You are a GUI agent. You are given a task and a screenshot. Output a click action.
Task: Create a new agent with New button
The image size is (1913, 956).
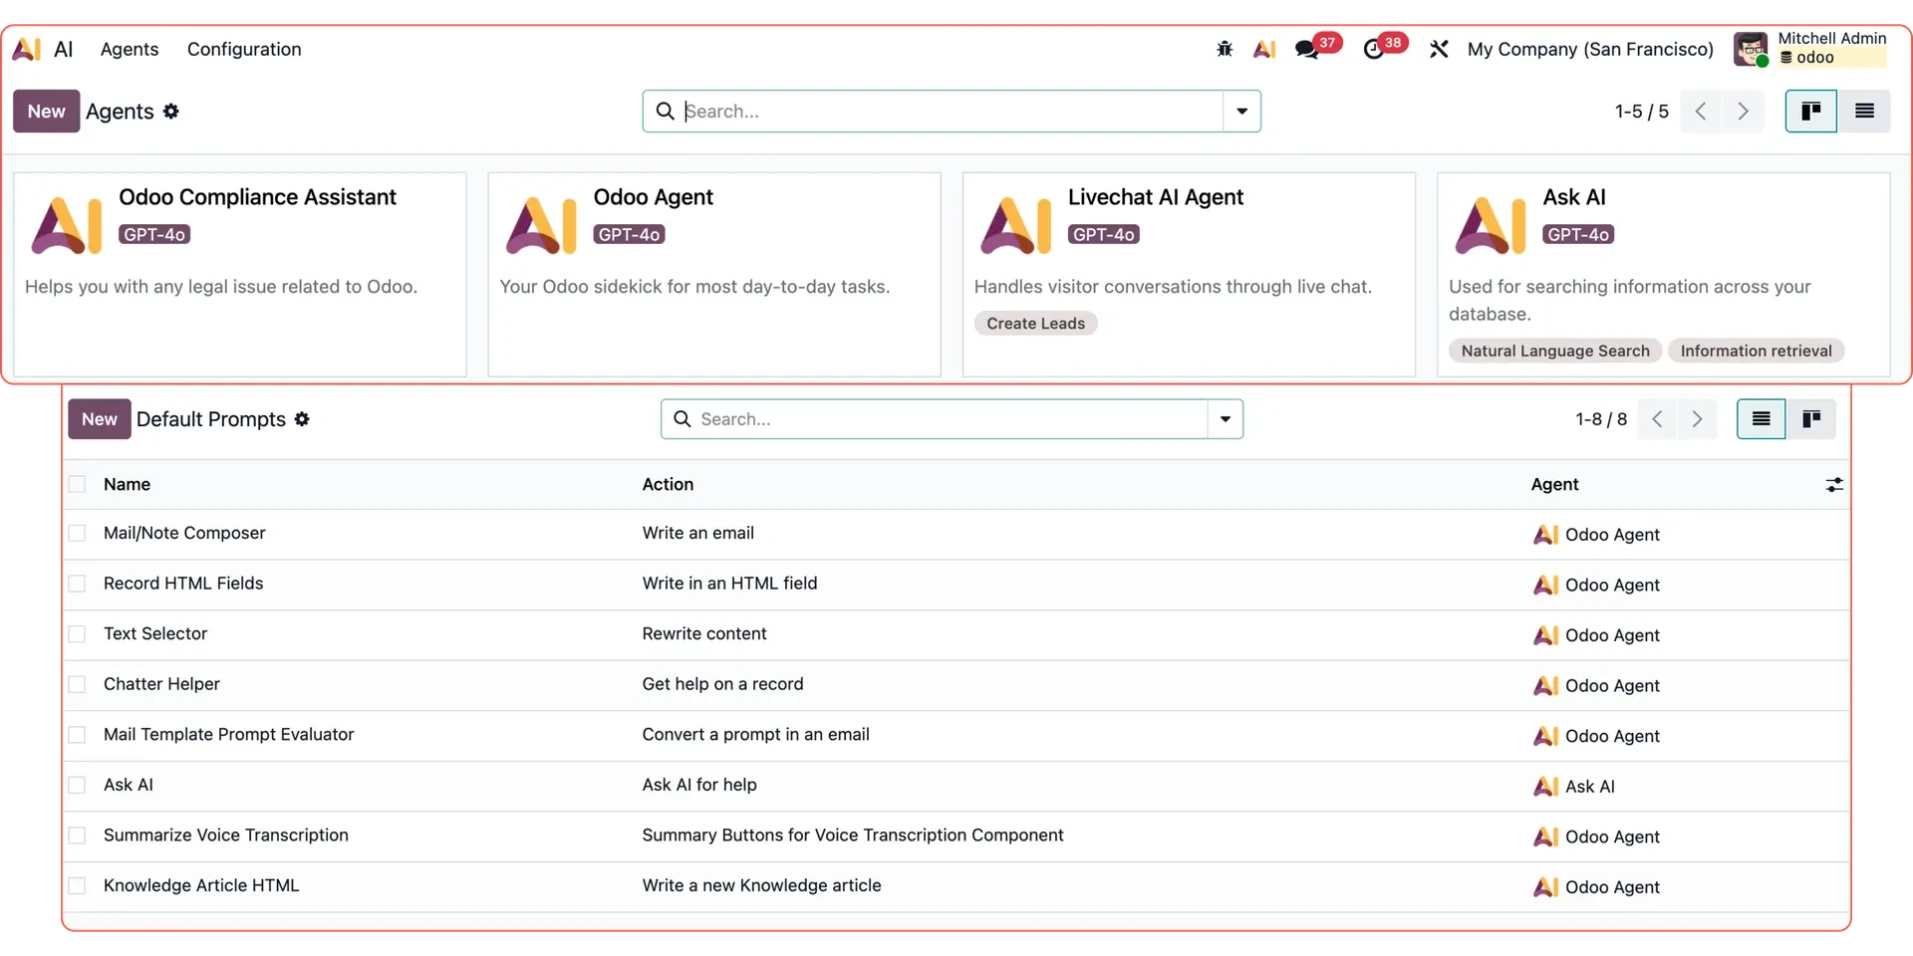tap(46, 111)
